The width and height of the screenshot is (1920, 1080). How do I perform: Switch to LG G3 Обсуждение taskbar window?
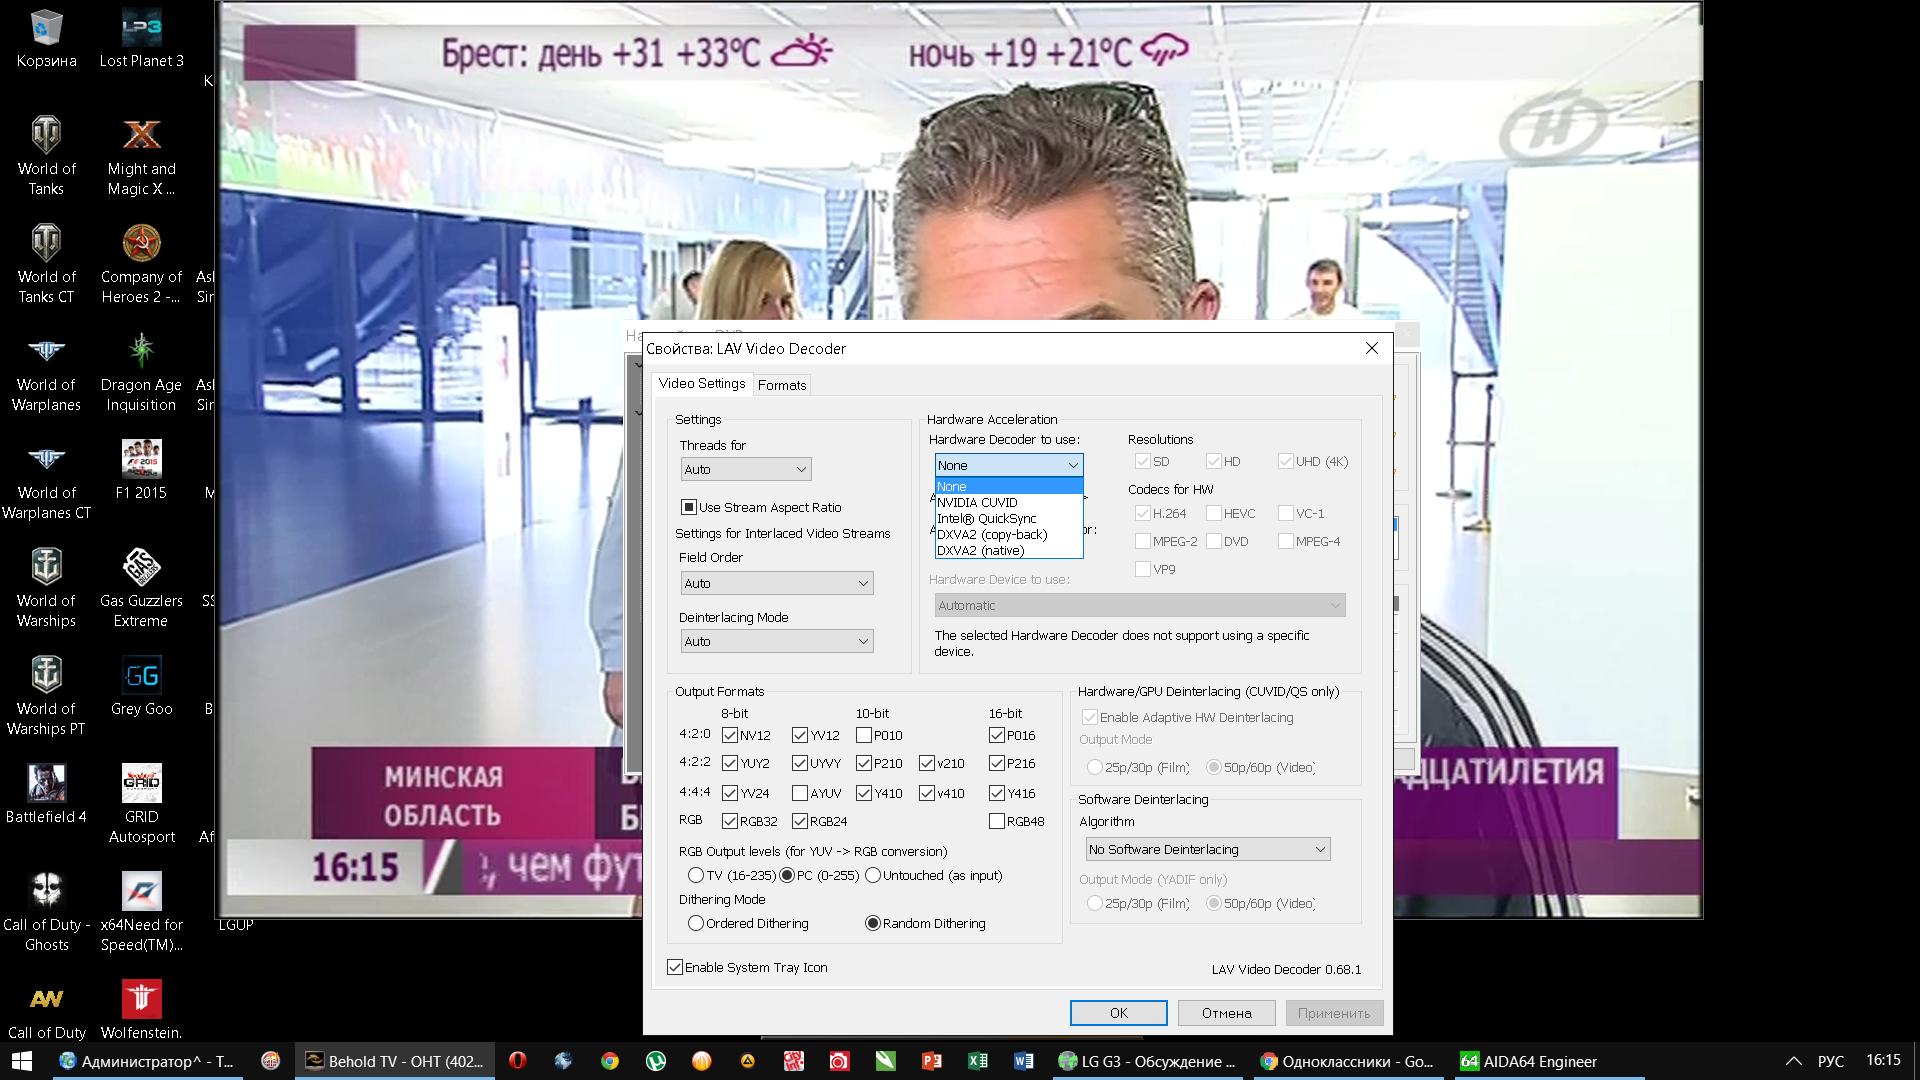1149,1061
